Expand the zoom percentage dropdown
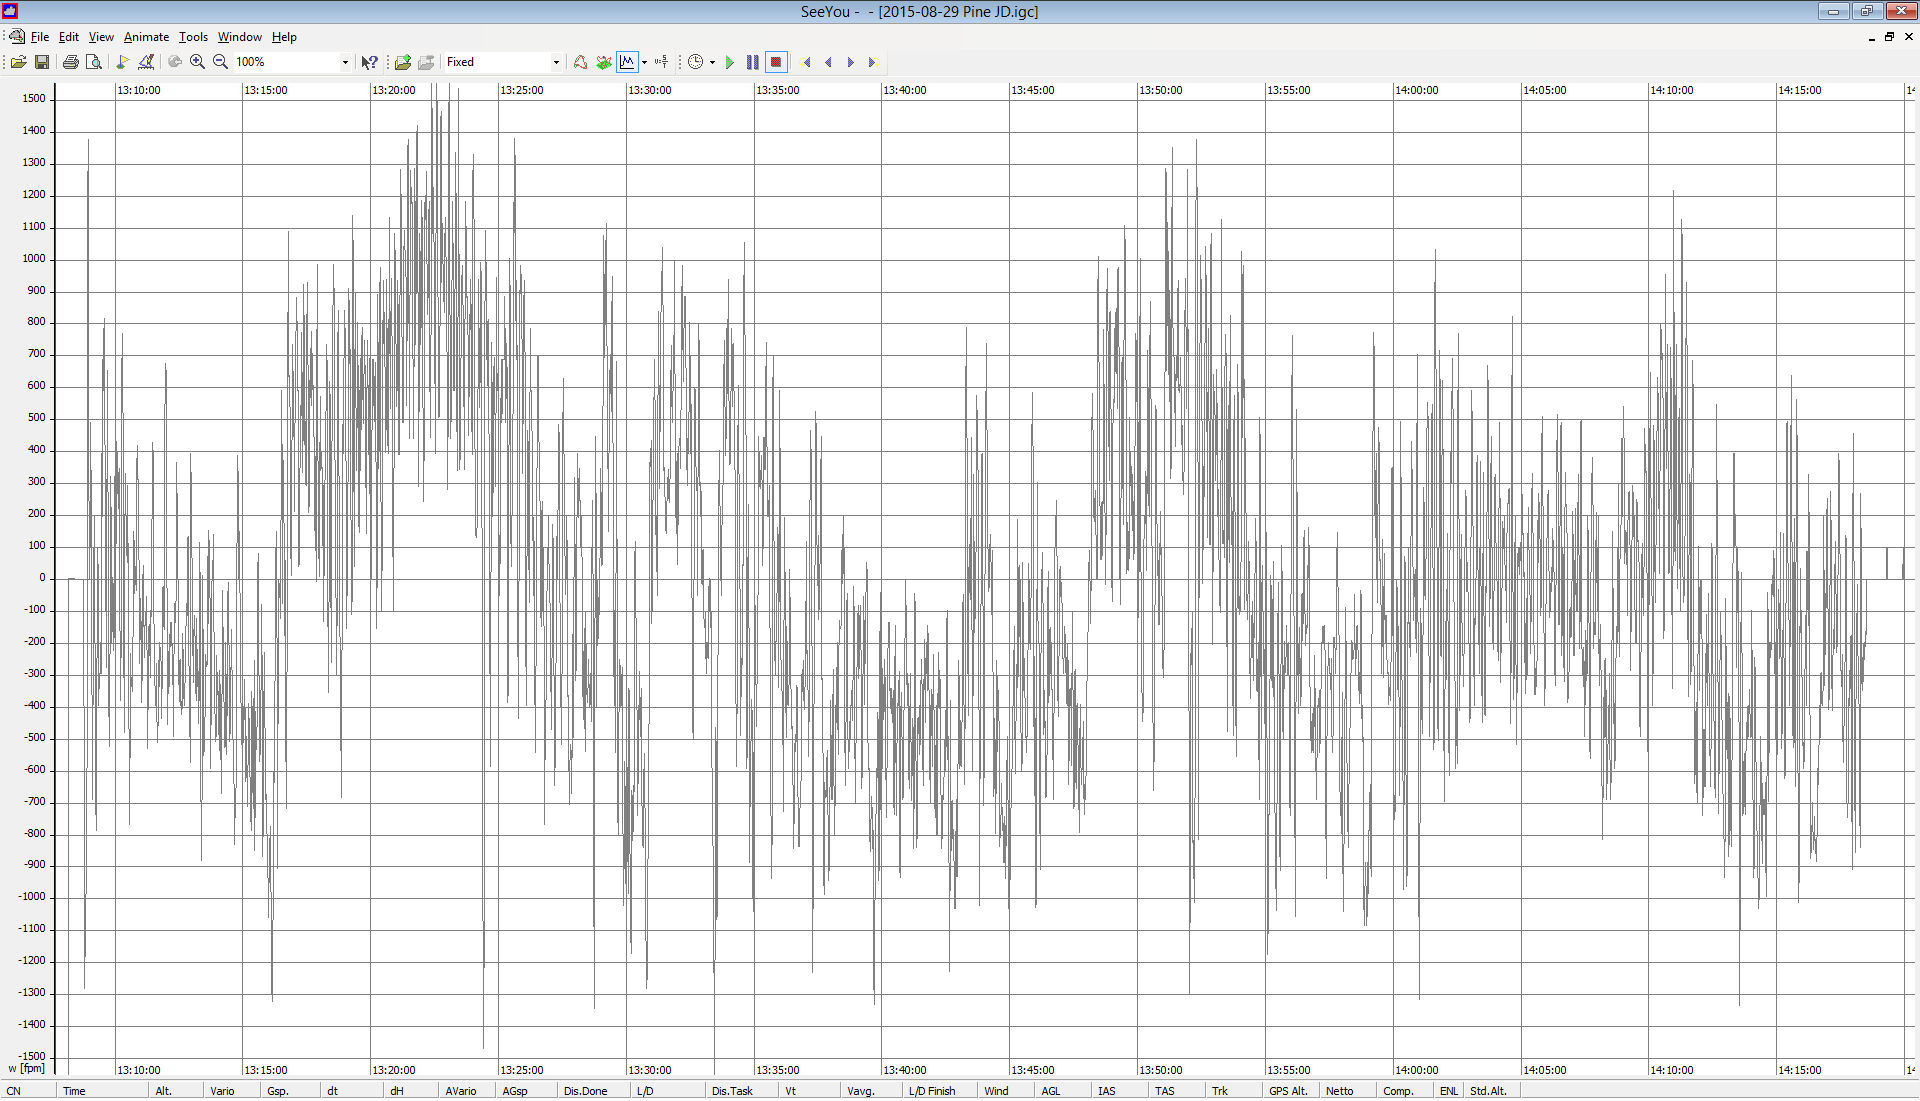The image size is (1920, 1101). pyautogui.click(x=345, y=62)
